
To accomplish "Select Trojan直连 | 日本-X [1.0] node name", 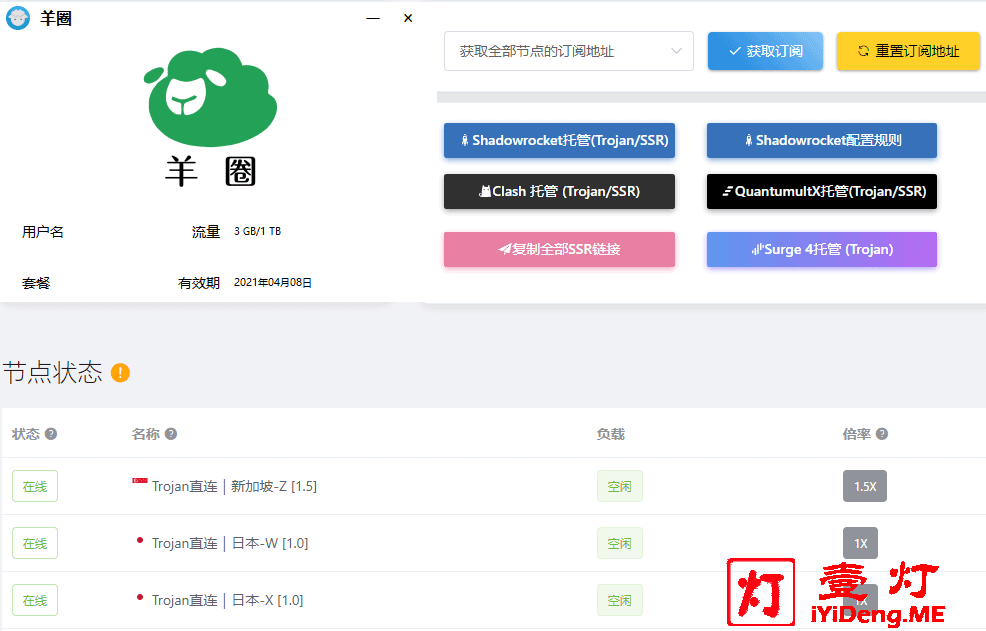I will [228, 601].
